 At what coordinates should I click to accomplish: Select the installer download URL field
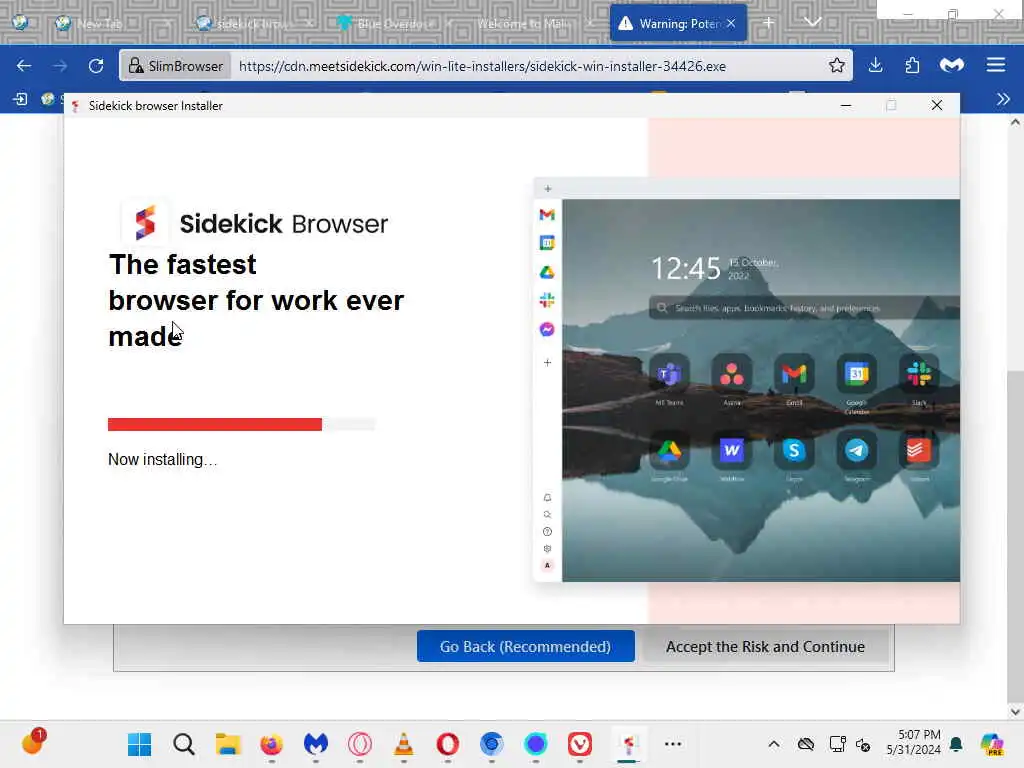coord(482,66)
